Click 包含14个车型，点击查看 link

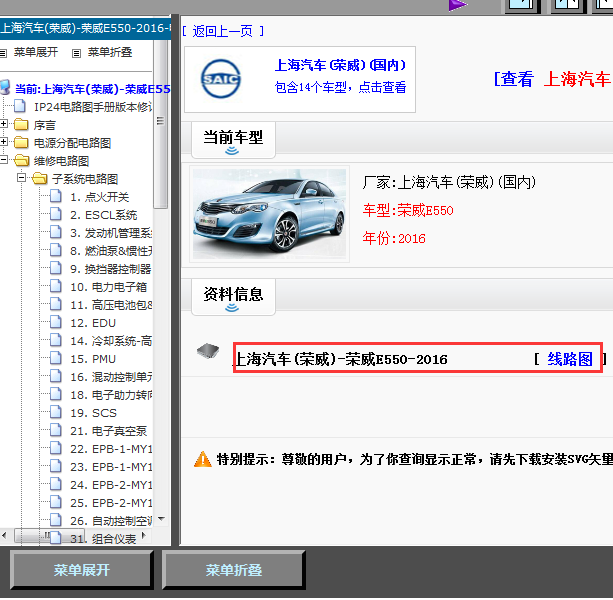point(340,87)
